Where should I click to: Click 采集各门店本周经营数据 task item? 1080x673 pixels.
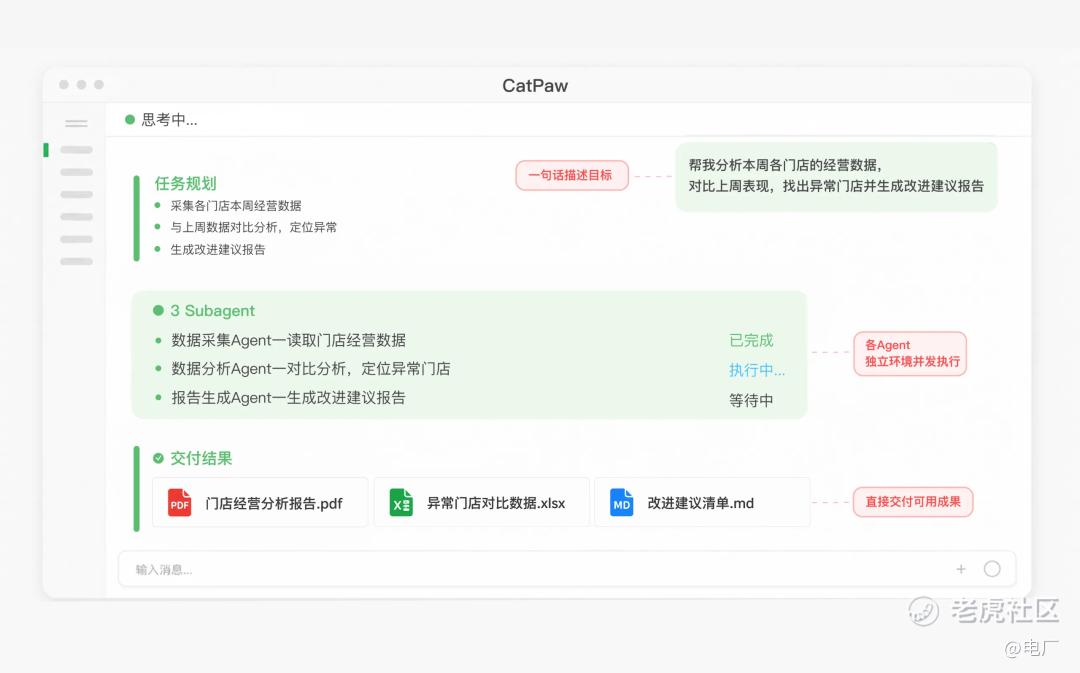tap(236, 205)
